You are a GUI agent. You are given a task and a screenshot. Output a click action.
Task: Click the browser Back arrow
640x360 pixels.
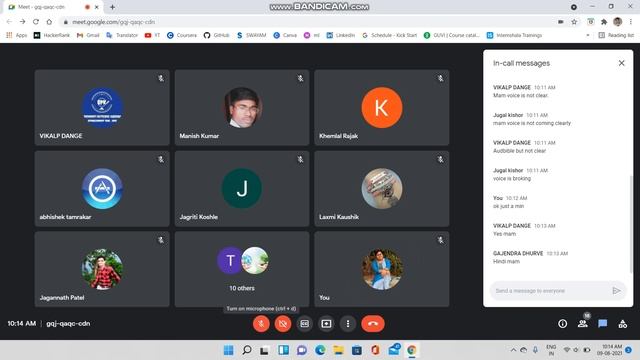click(9, 22)
